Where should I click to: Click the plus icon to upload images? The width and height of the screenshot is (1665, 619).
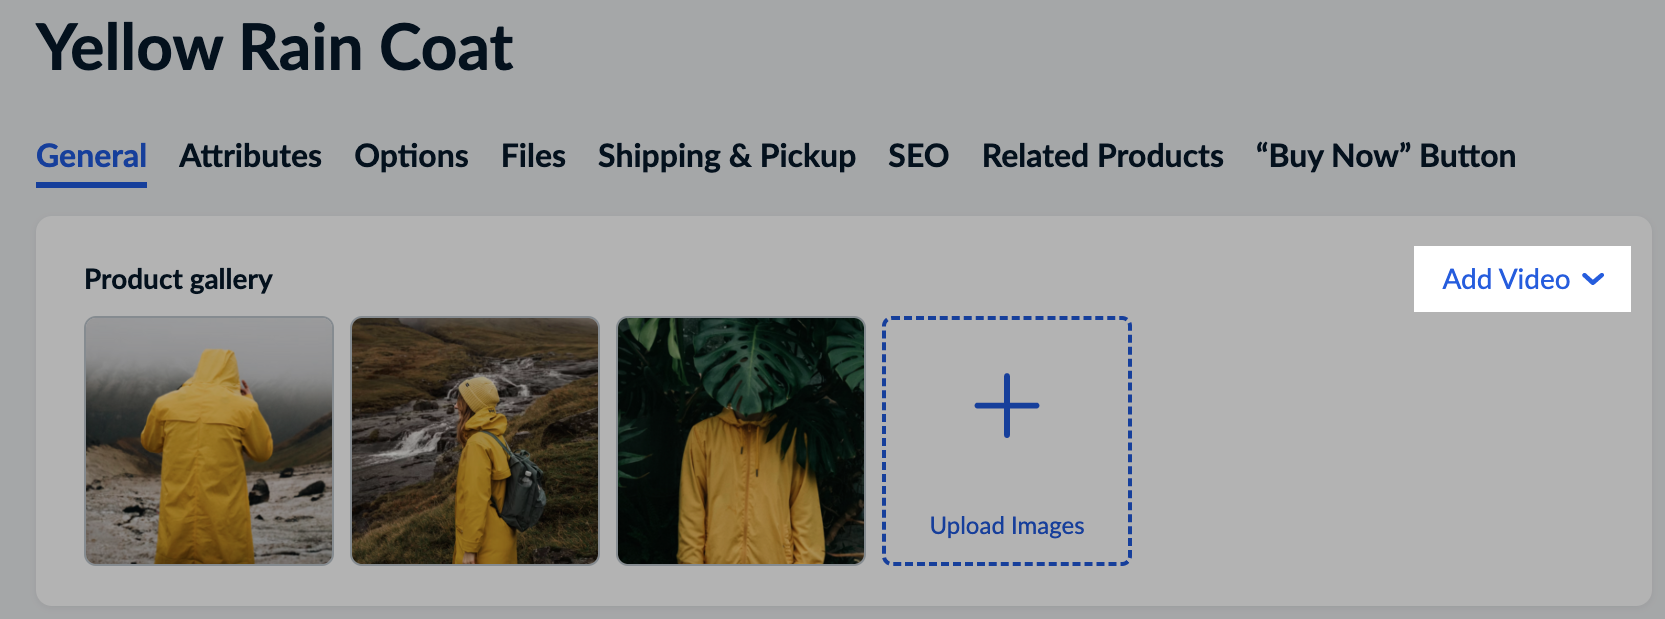[1006, 406]
